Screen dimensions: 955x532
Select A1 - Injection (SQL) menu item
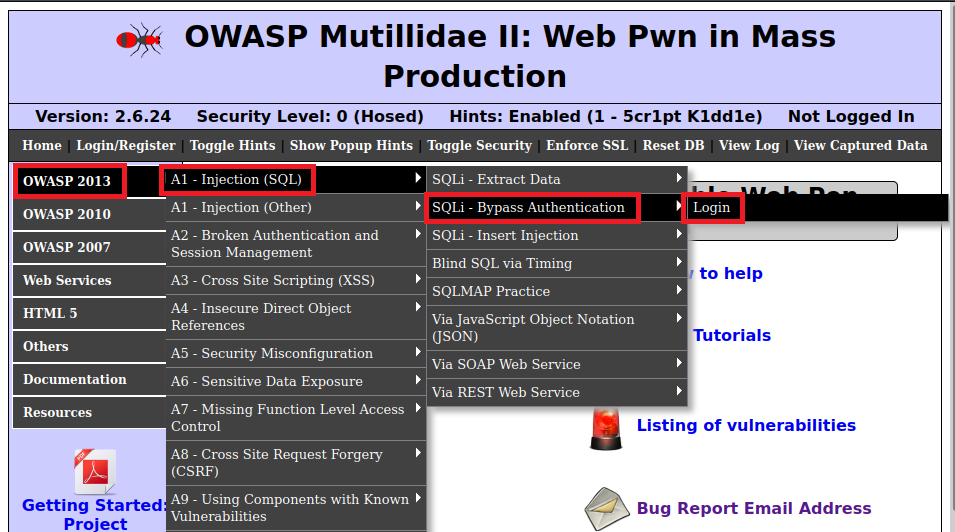point(296,179)
